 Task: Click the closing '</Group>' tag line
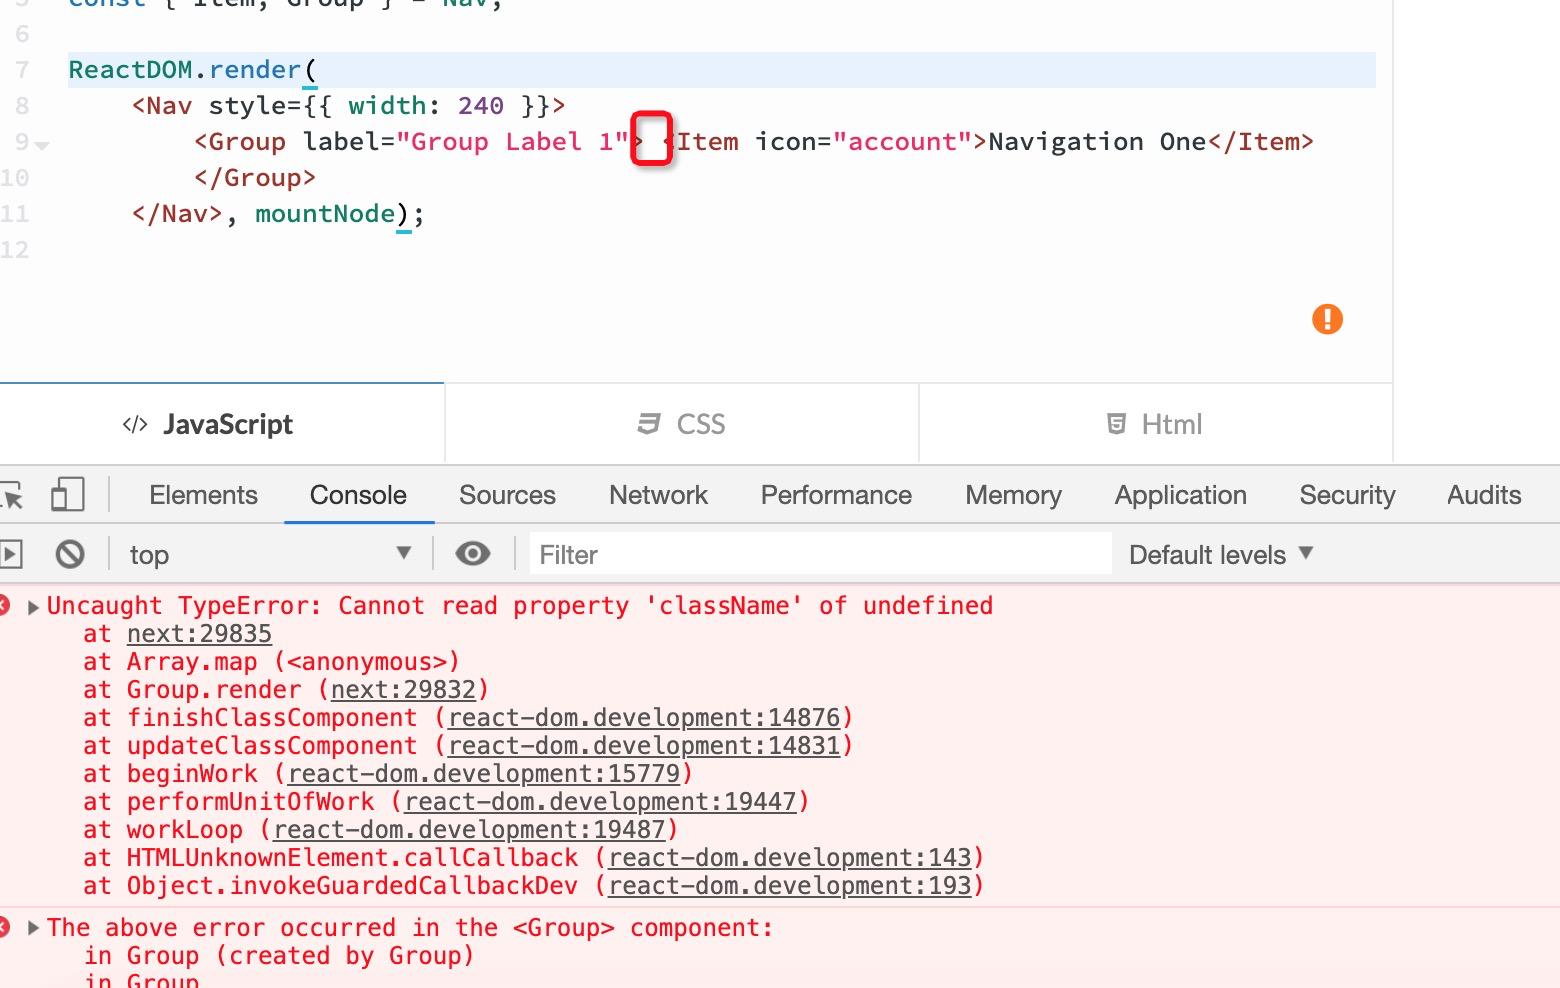coord(255,178)
